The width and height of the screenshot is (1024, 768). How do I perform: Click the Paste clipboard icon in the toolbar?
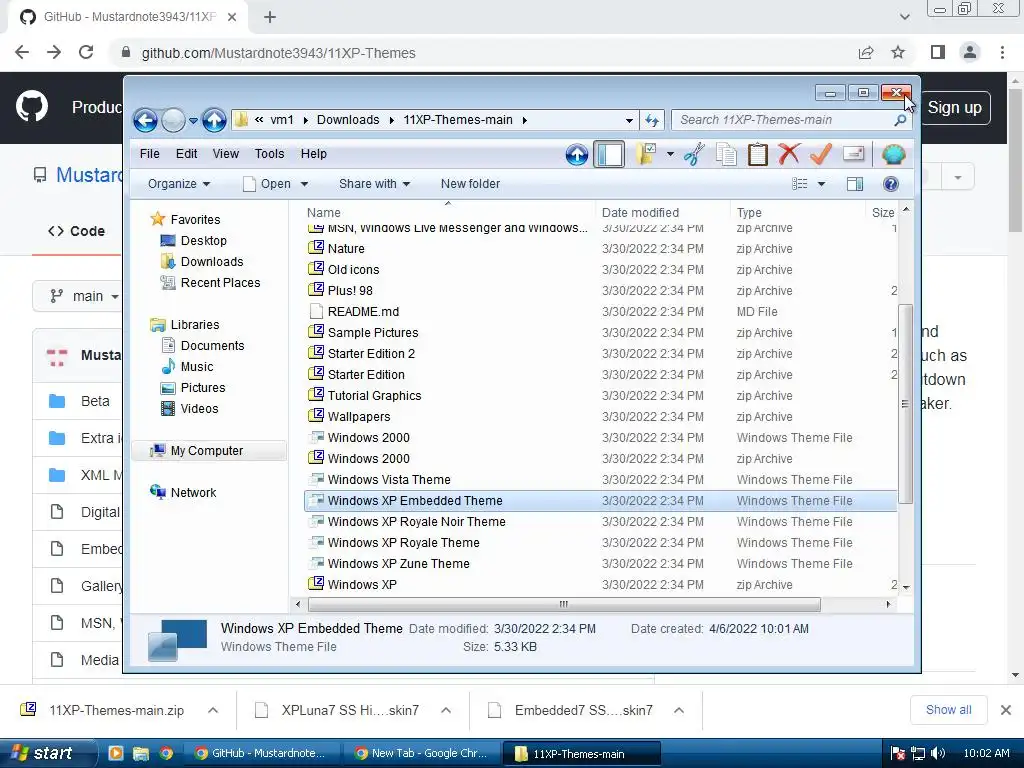coord(758,155)
